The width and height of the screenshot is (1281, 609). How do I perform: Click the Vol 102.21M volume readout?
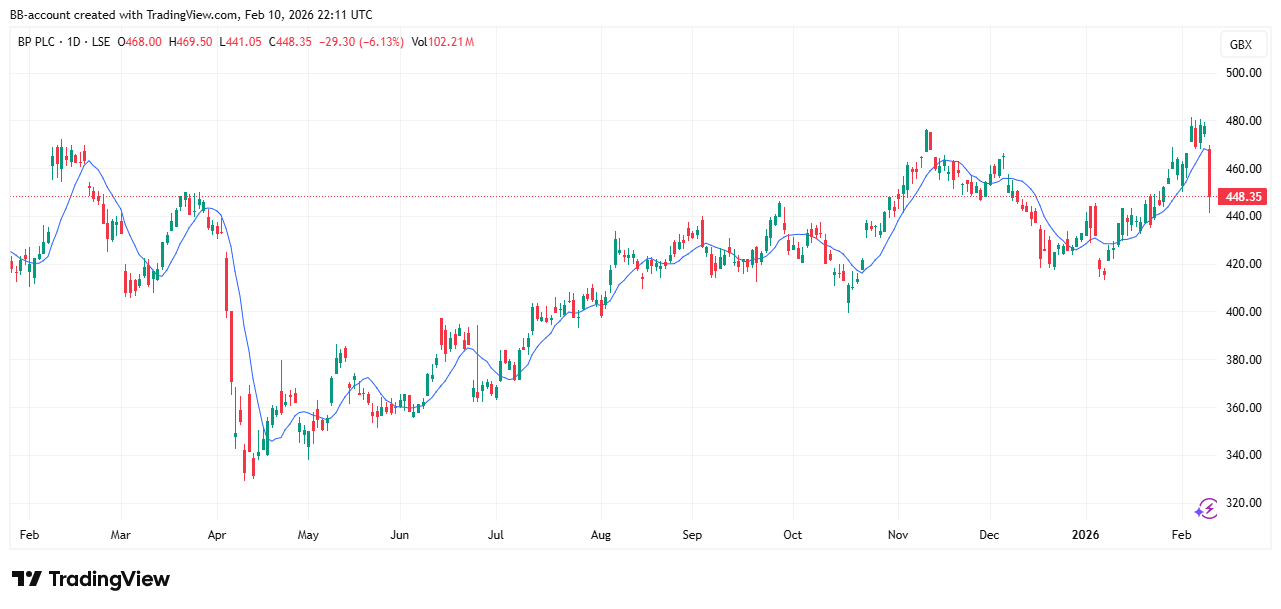click(442, 42)
